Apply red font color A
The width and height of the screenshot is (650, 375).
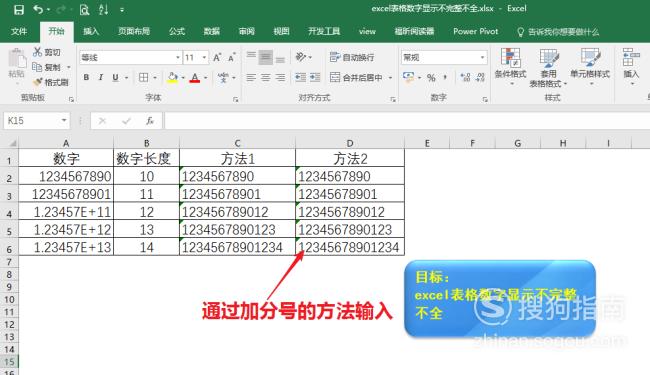click(194, 77)
